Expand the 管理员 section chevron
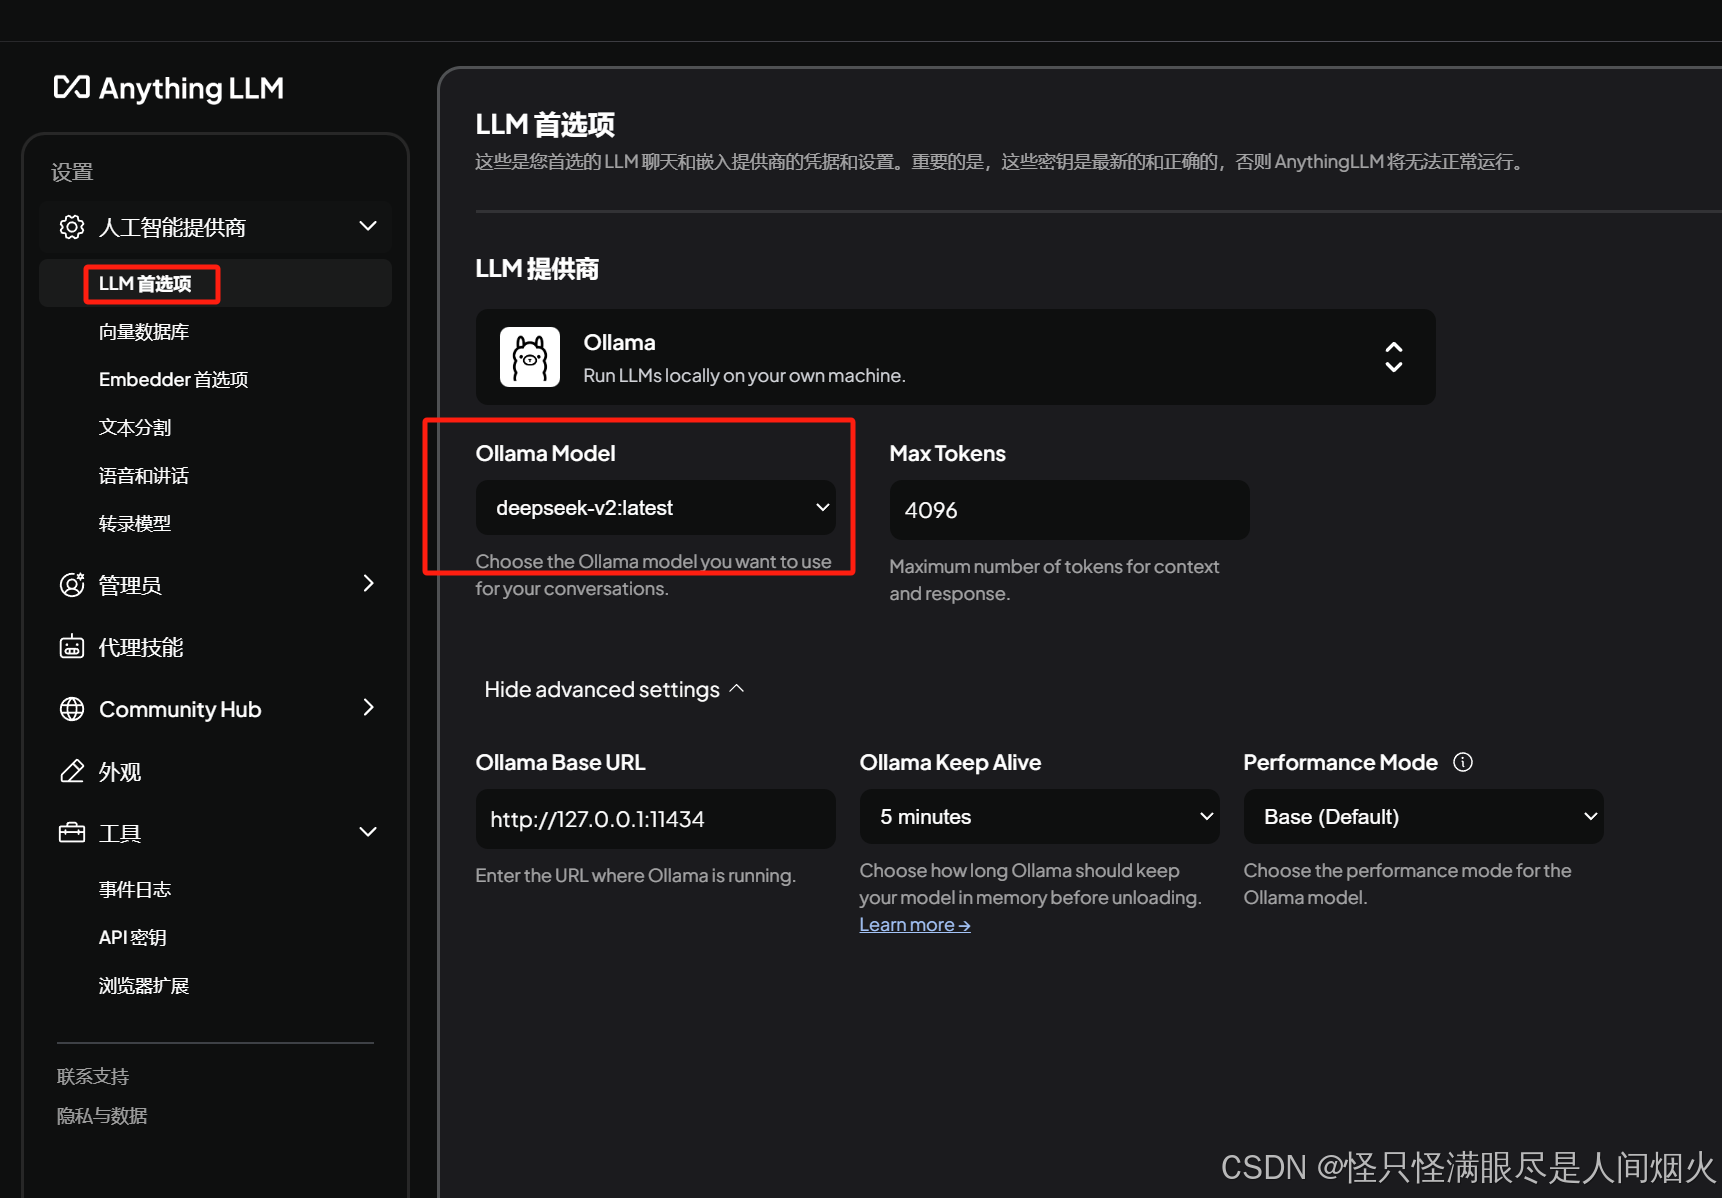 [368, 583]
